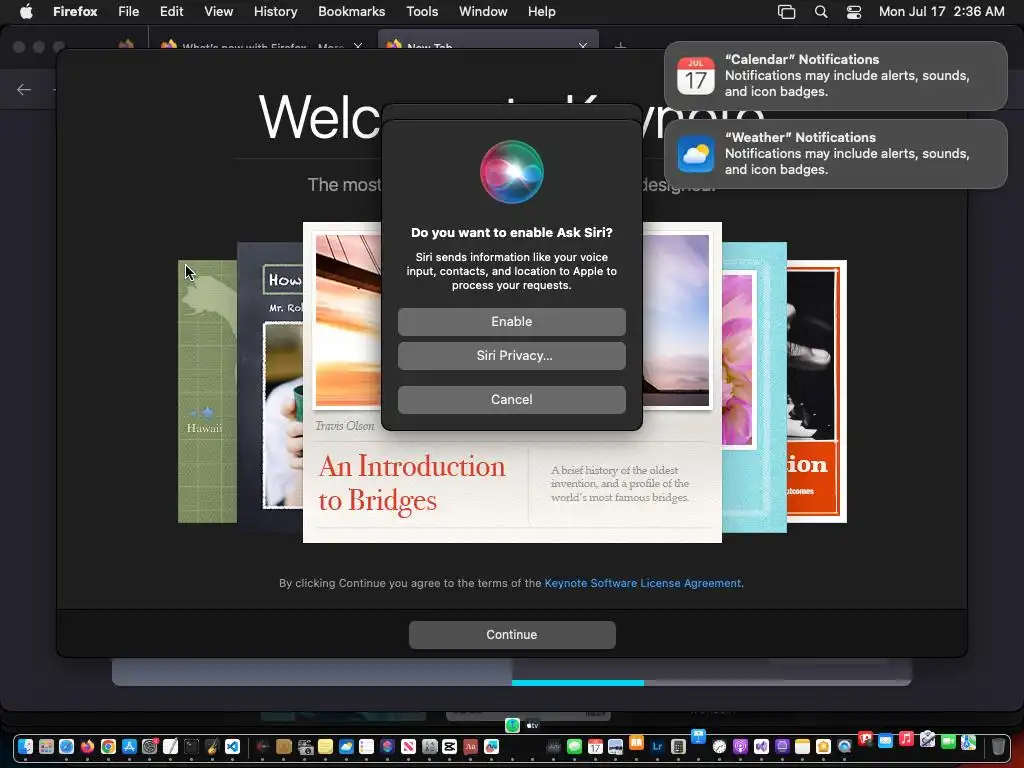Screen dimensions: 1024x768
Task: Open Shortcuts from the Dock
Action: click(387, 746)
